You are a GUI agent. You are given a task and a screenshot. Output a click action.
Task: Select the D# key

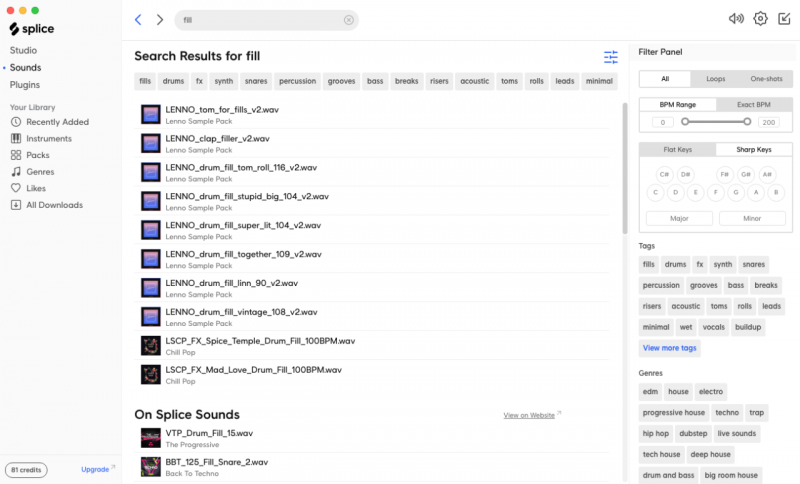coord(685,174)
